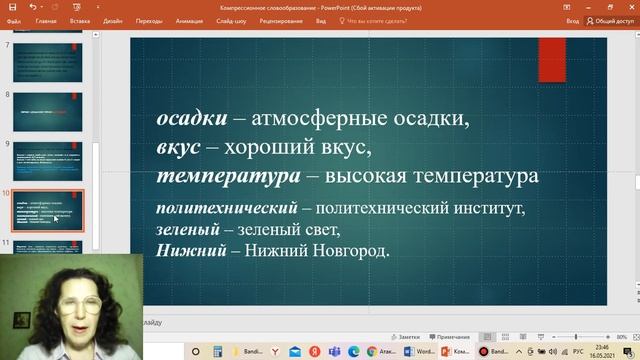Open the notification center icon

(628, 351)
